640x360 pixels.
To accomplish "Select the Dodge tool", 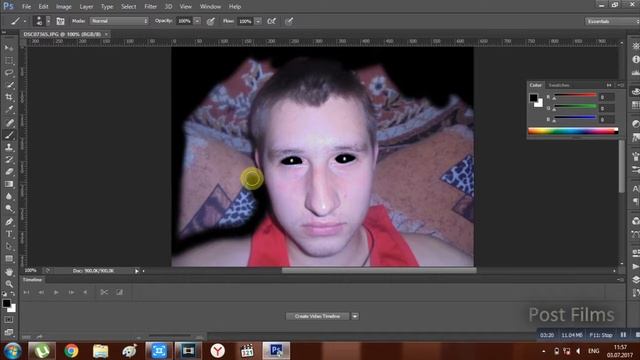I will pyautogui.click(x=9, y=209).
